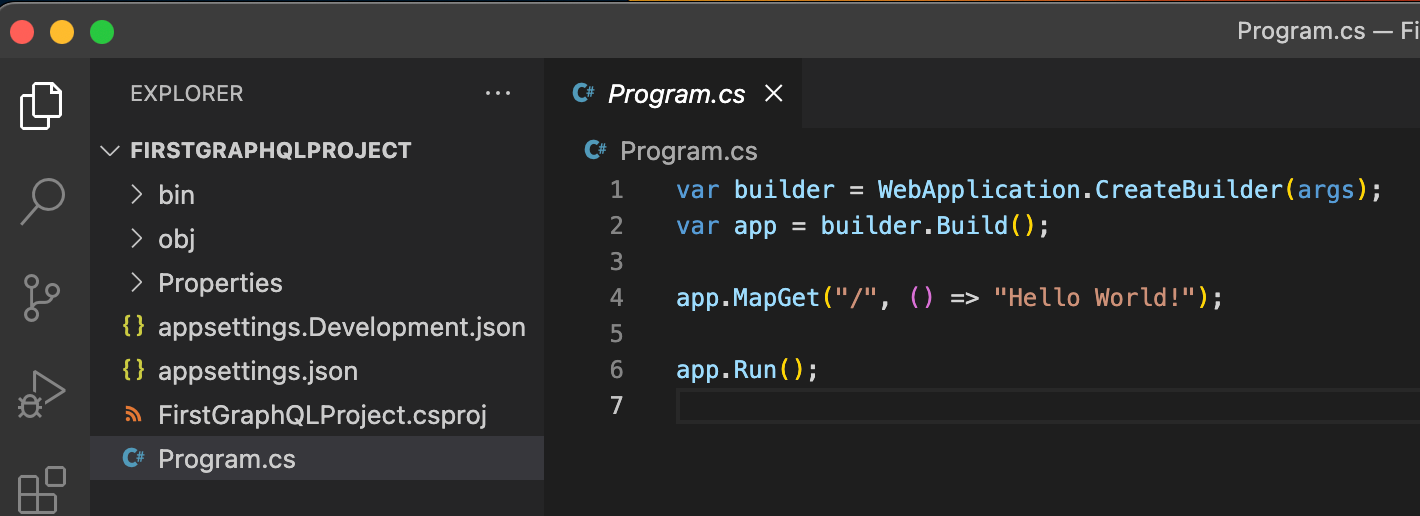The height and width of the screenshot is (516, 1420).
Task: Open Explorer's three-dot more actions menu
Action: [x=497, y=94]
